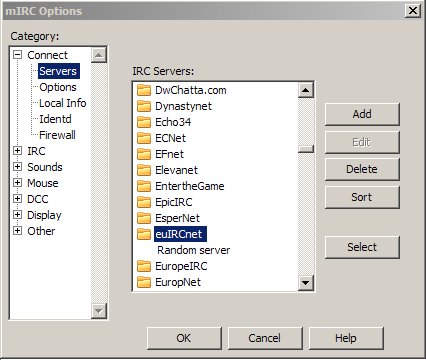Select Echo34 network name
The width and height of the screenshot is (426, 360).
tap(173, 122)
